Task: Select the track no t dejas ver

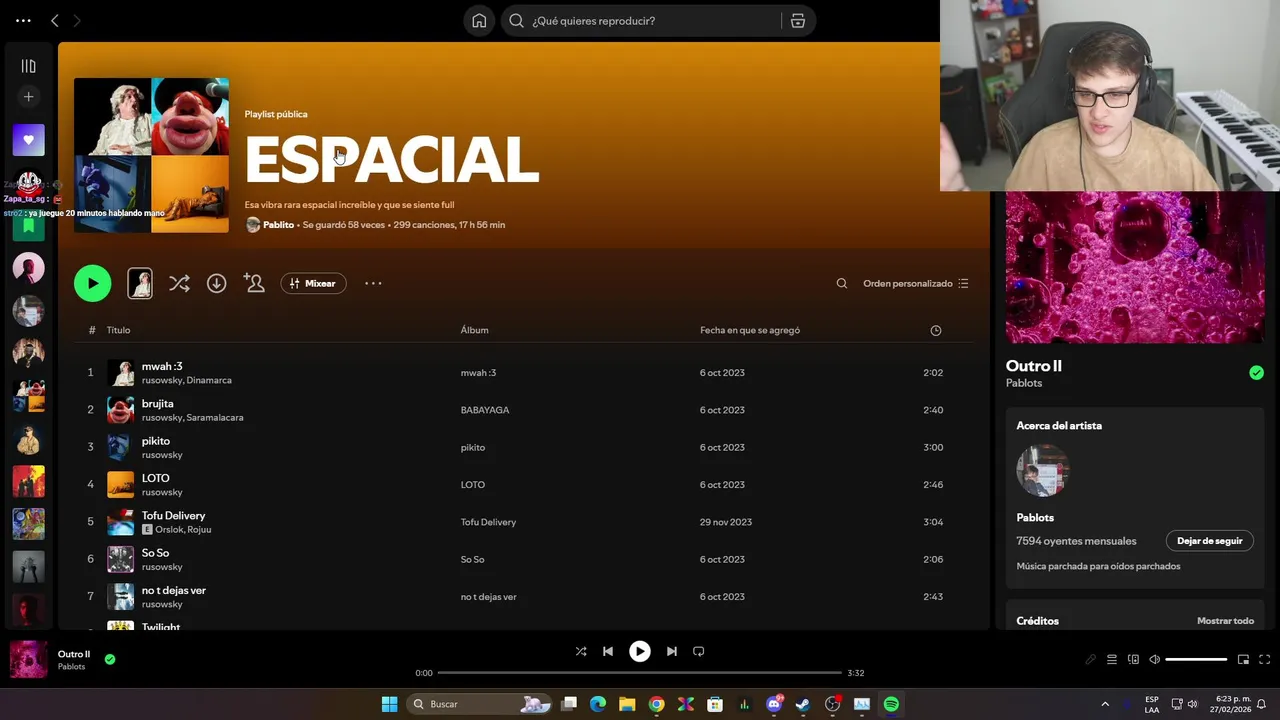Action: coord(523,596)
